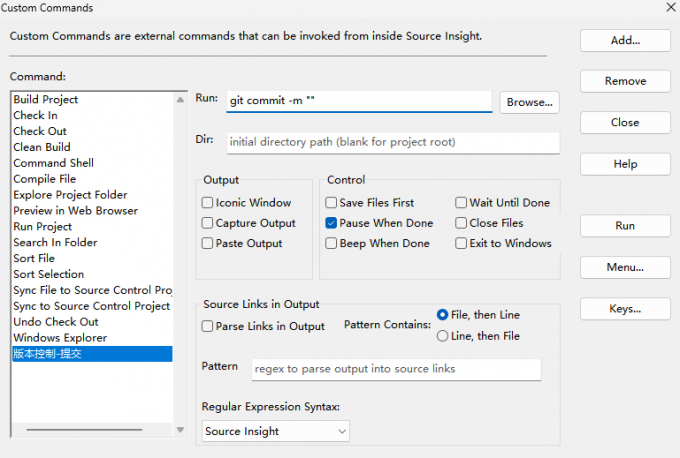The image size is (680, 458).
Task: Enable Save Files First checkbox
Action: (331, 203)
